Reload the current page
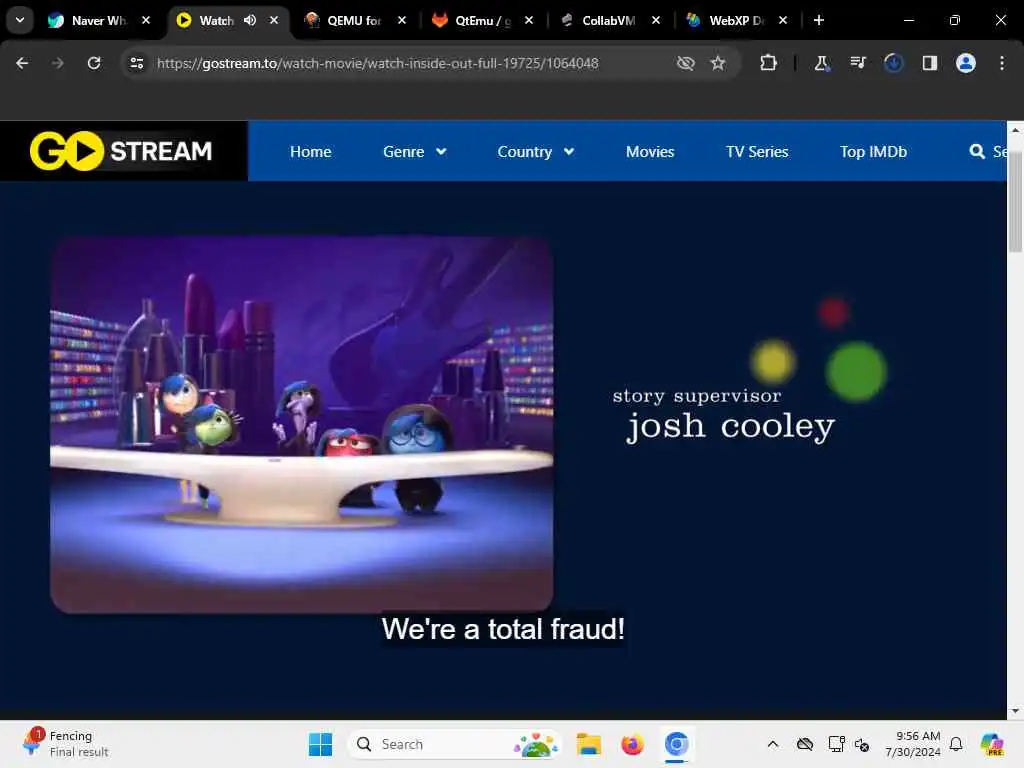The height and width of the screenshot is (768, 1024). [94, 63]
